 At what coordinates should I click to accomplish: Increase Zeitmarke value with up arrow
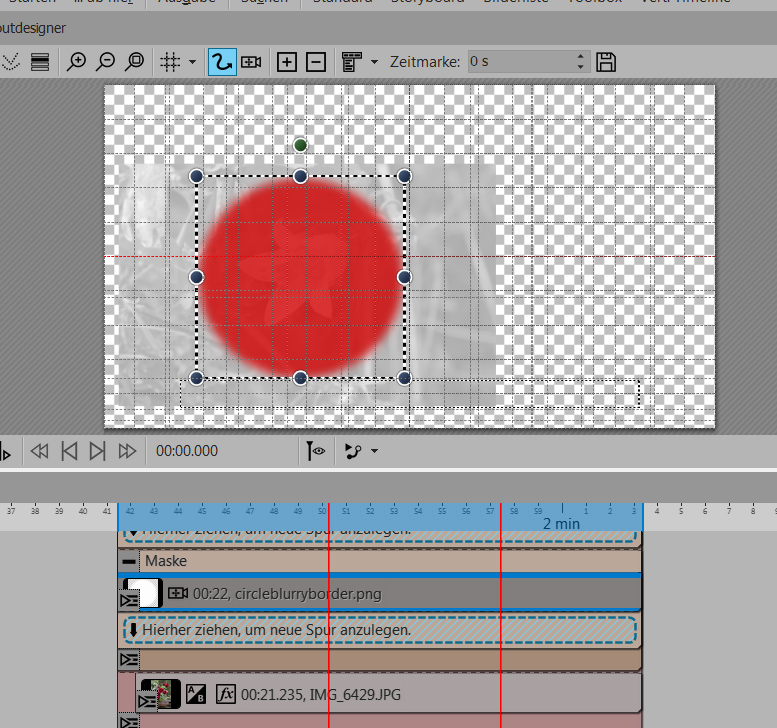[x=581, y=57]
